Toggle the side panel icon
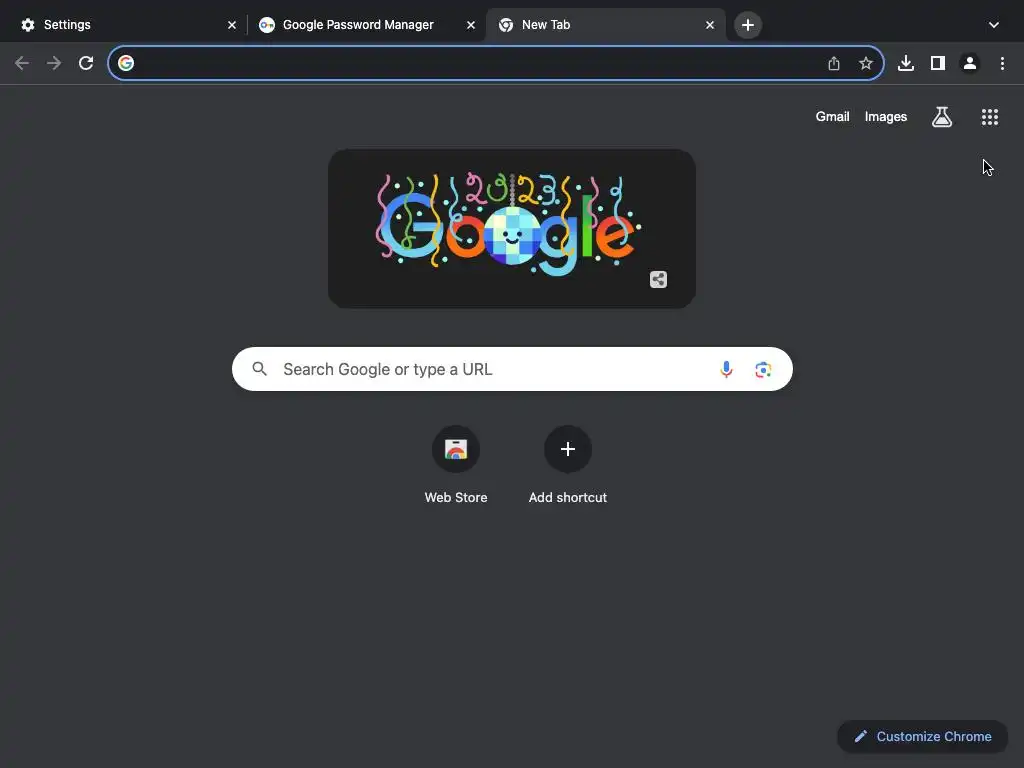 (938, 63)
